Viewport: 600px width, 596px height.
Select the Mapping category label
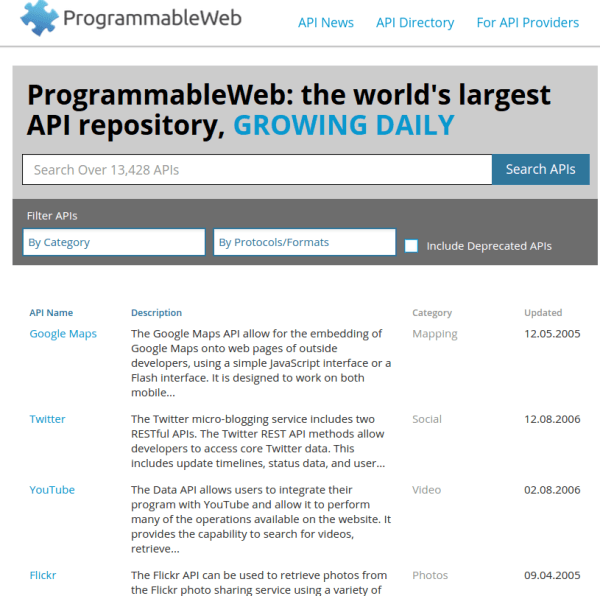pyautogui.click(x=435, y=334)
